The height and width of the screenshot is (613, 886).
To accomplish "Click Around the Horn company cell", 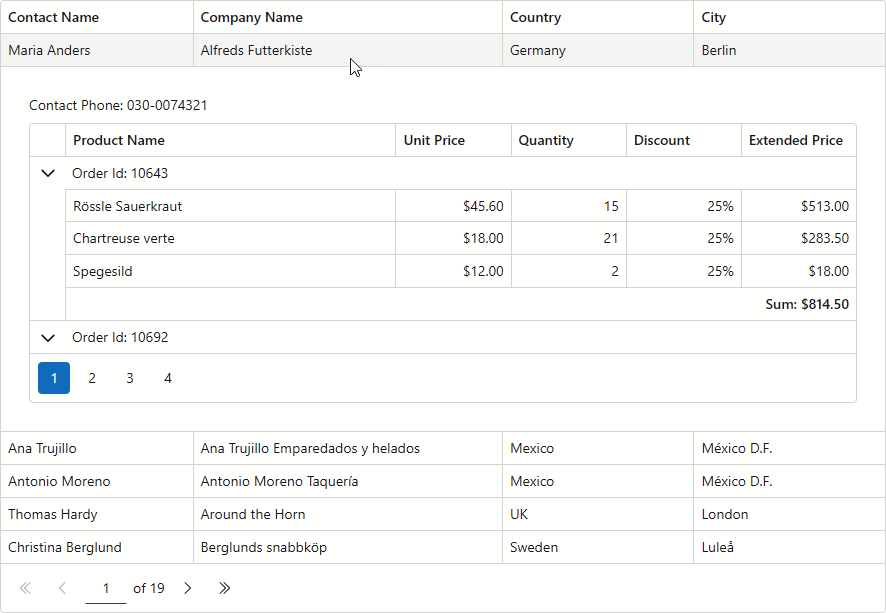I will [x=348, y=514].
